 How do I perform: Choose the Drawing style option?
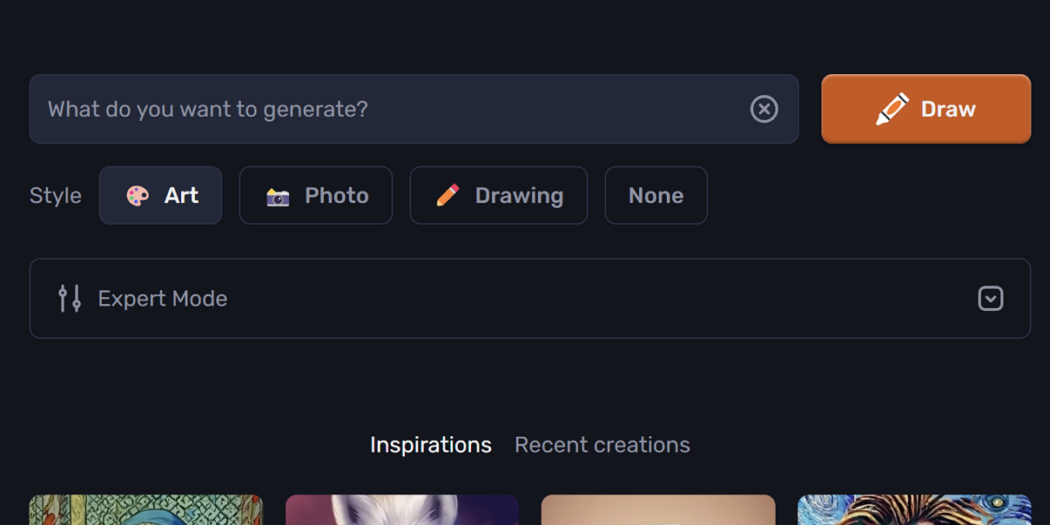click(x=499, y=196)
